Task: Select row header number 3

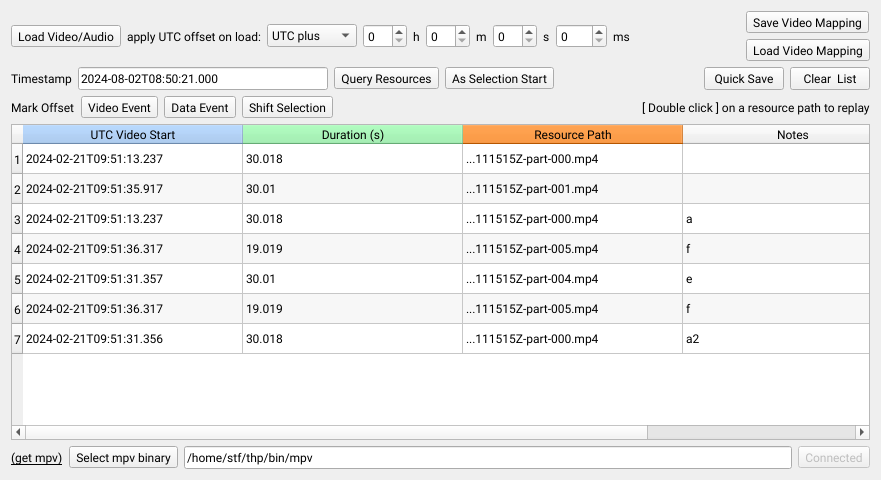Action: [17, 219]
